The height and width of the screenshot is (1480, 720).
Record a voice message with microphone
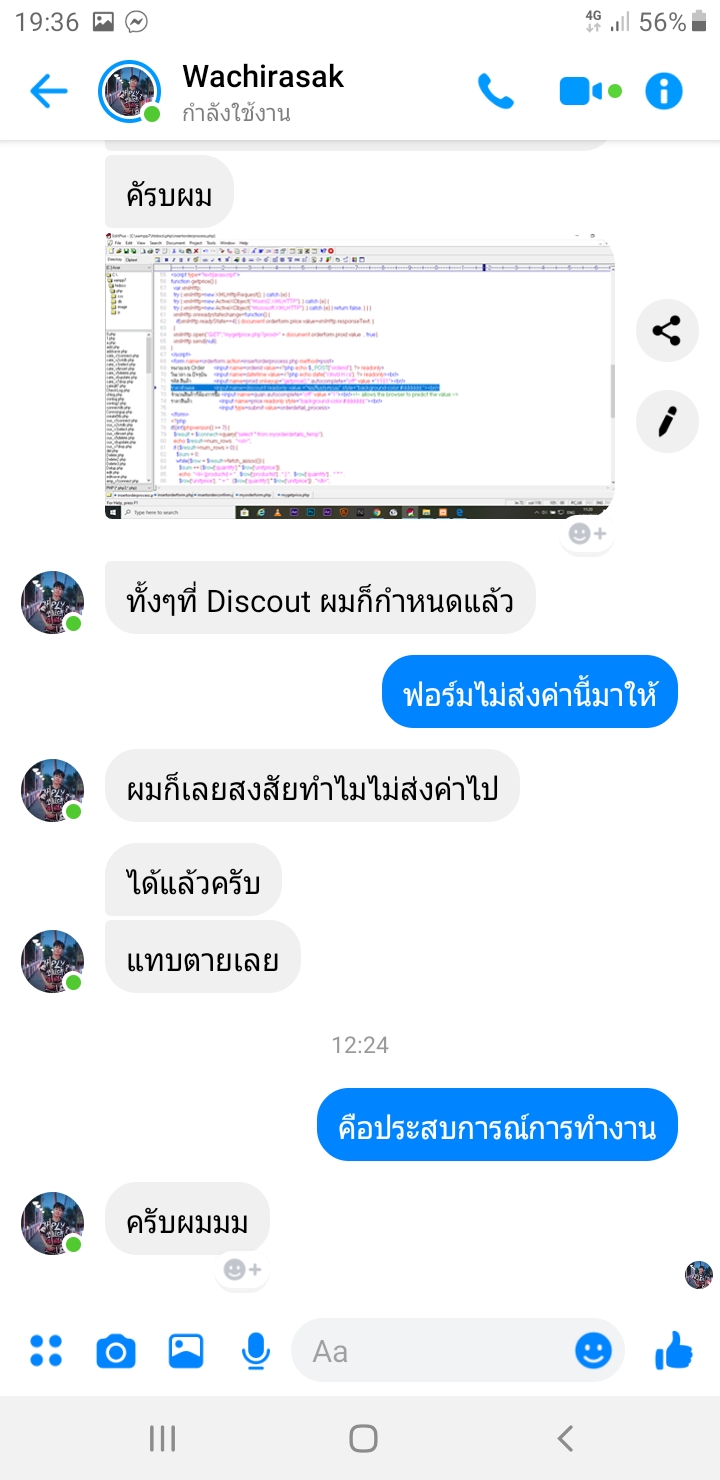256,1352
